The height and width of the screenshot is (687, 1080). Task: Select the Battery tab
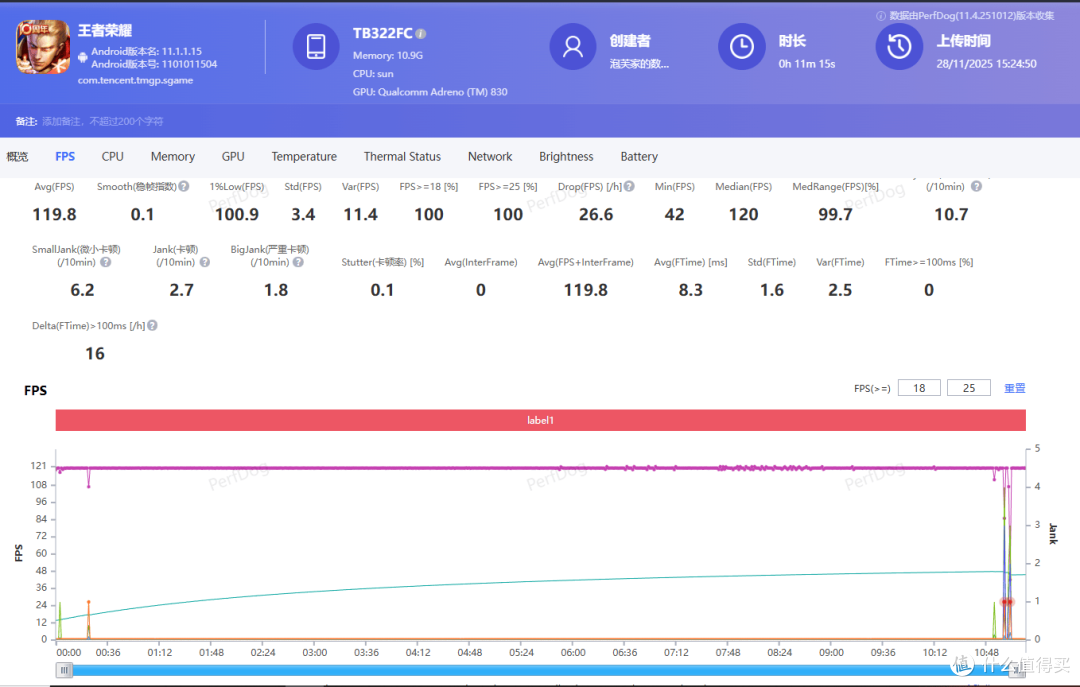(638, 156)
